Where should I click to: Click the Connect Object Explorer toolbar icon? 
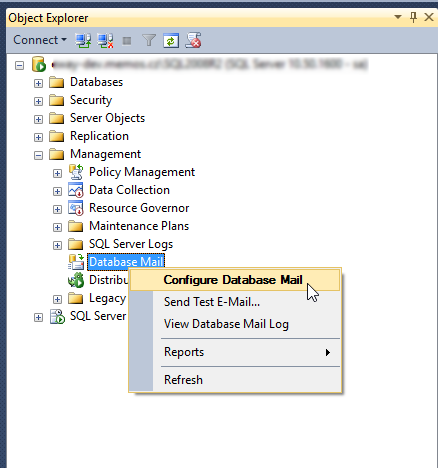coord(83,41)
